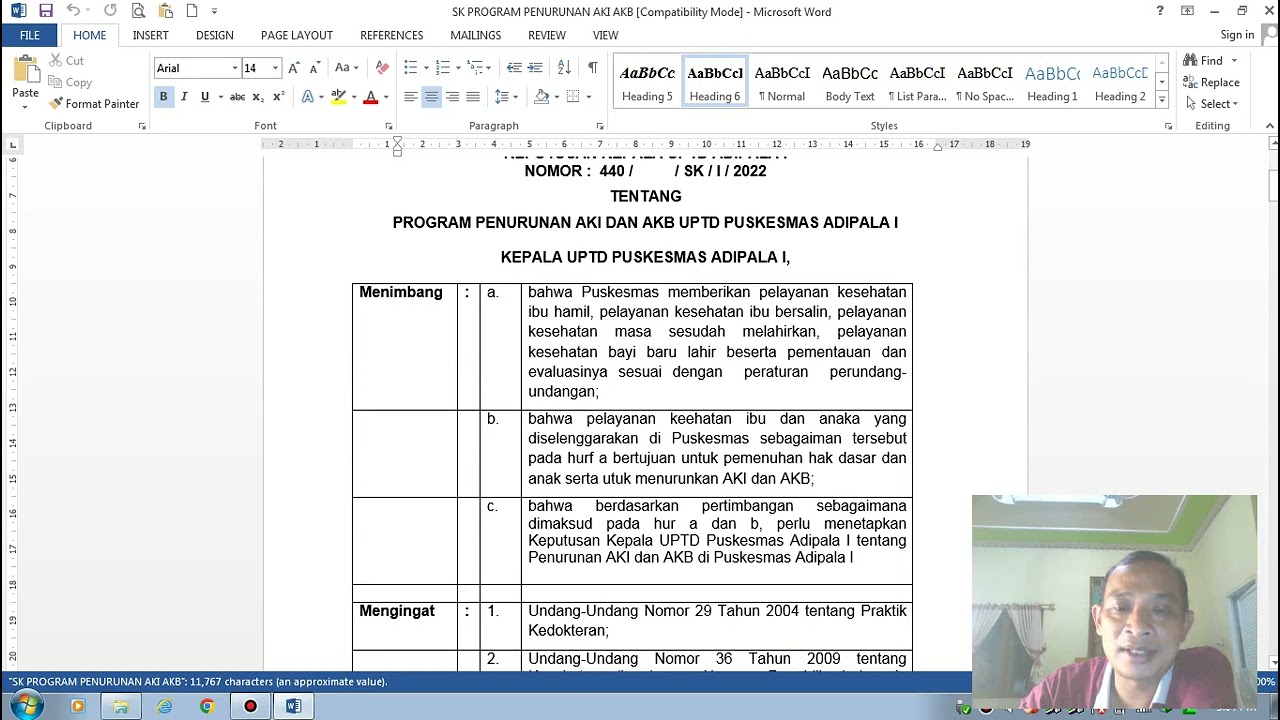Screen dimensions: 1280x720
Task: Open the Select dropdown in Editing
Action: pyautogui.click(x=1211, y=104)
